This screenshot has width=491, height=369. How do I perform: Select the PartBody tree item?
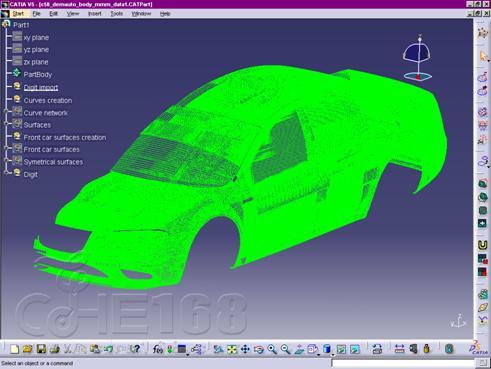38,75
